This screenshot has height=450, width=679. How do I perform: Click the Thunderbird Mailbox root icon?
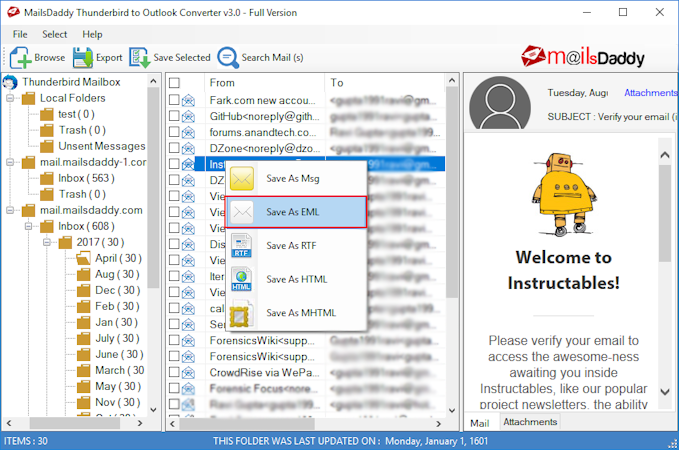click(10, 82)
